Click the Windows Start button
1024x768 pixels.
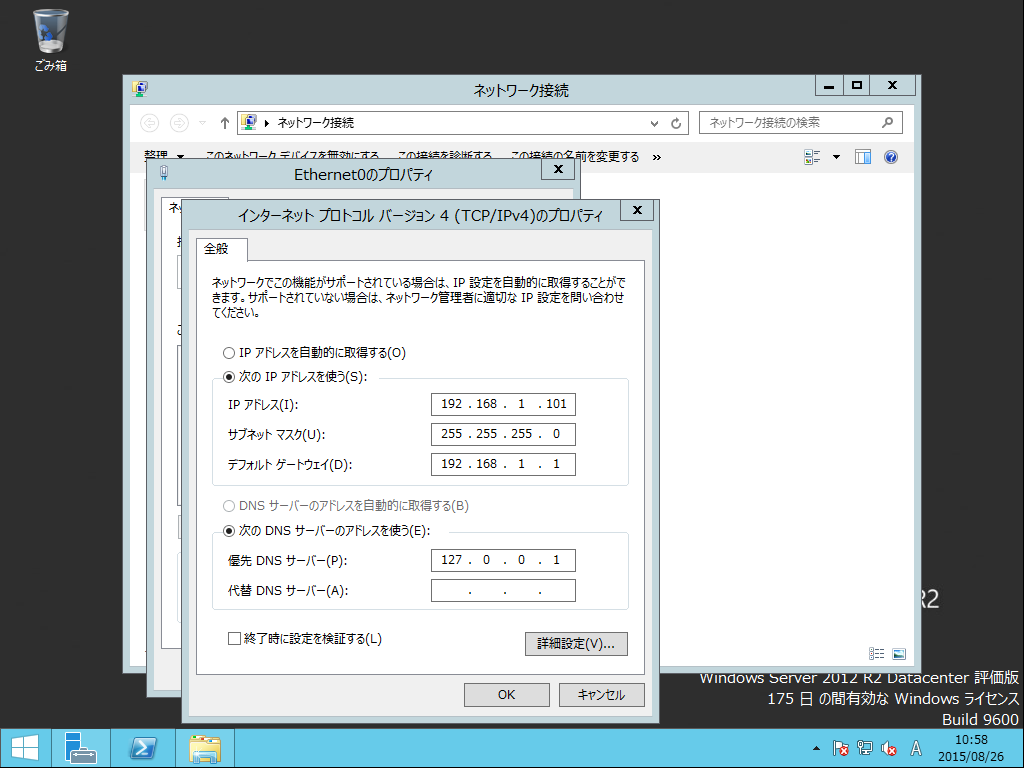(25, 748)
